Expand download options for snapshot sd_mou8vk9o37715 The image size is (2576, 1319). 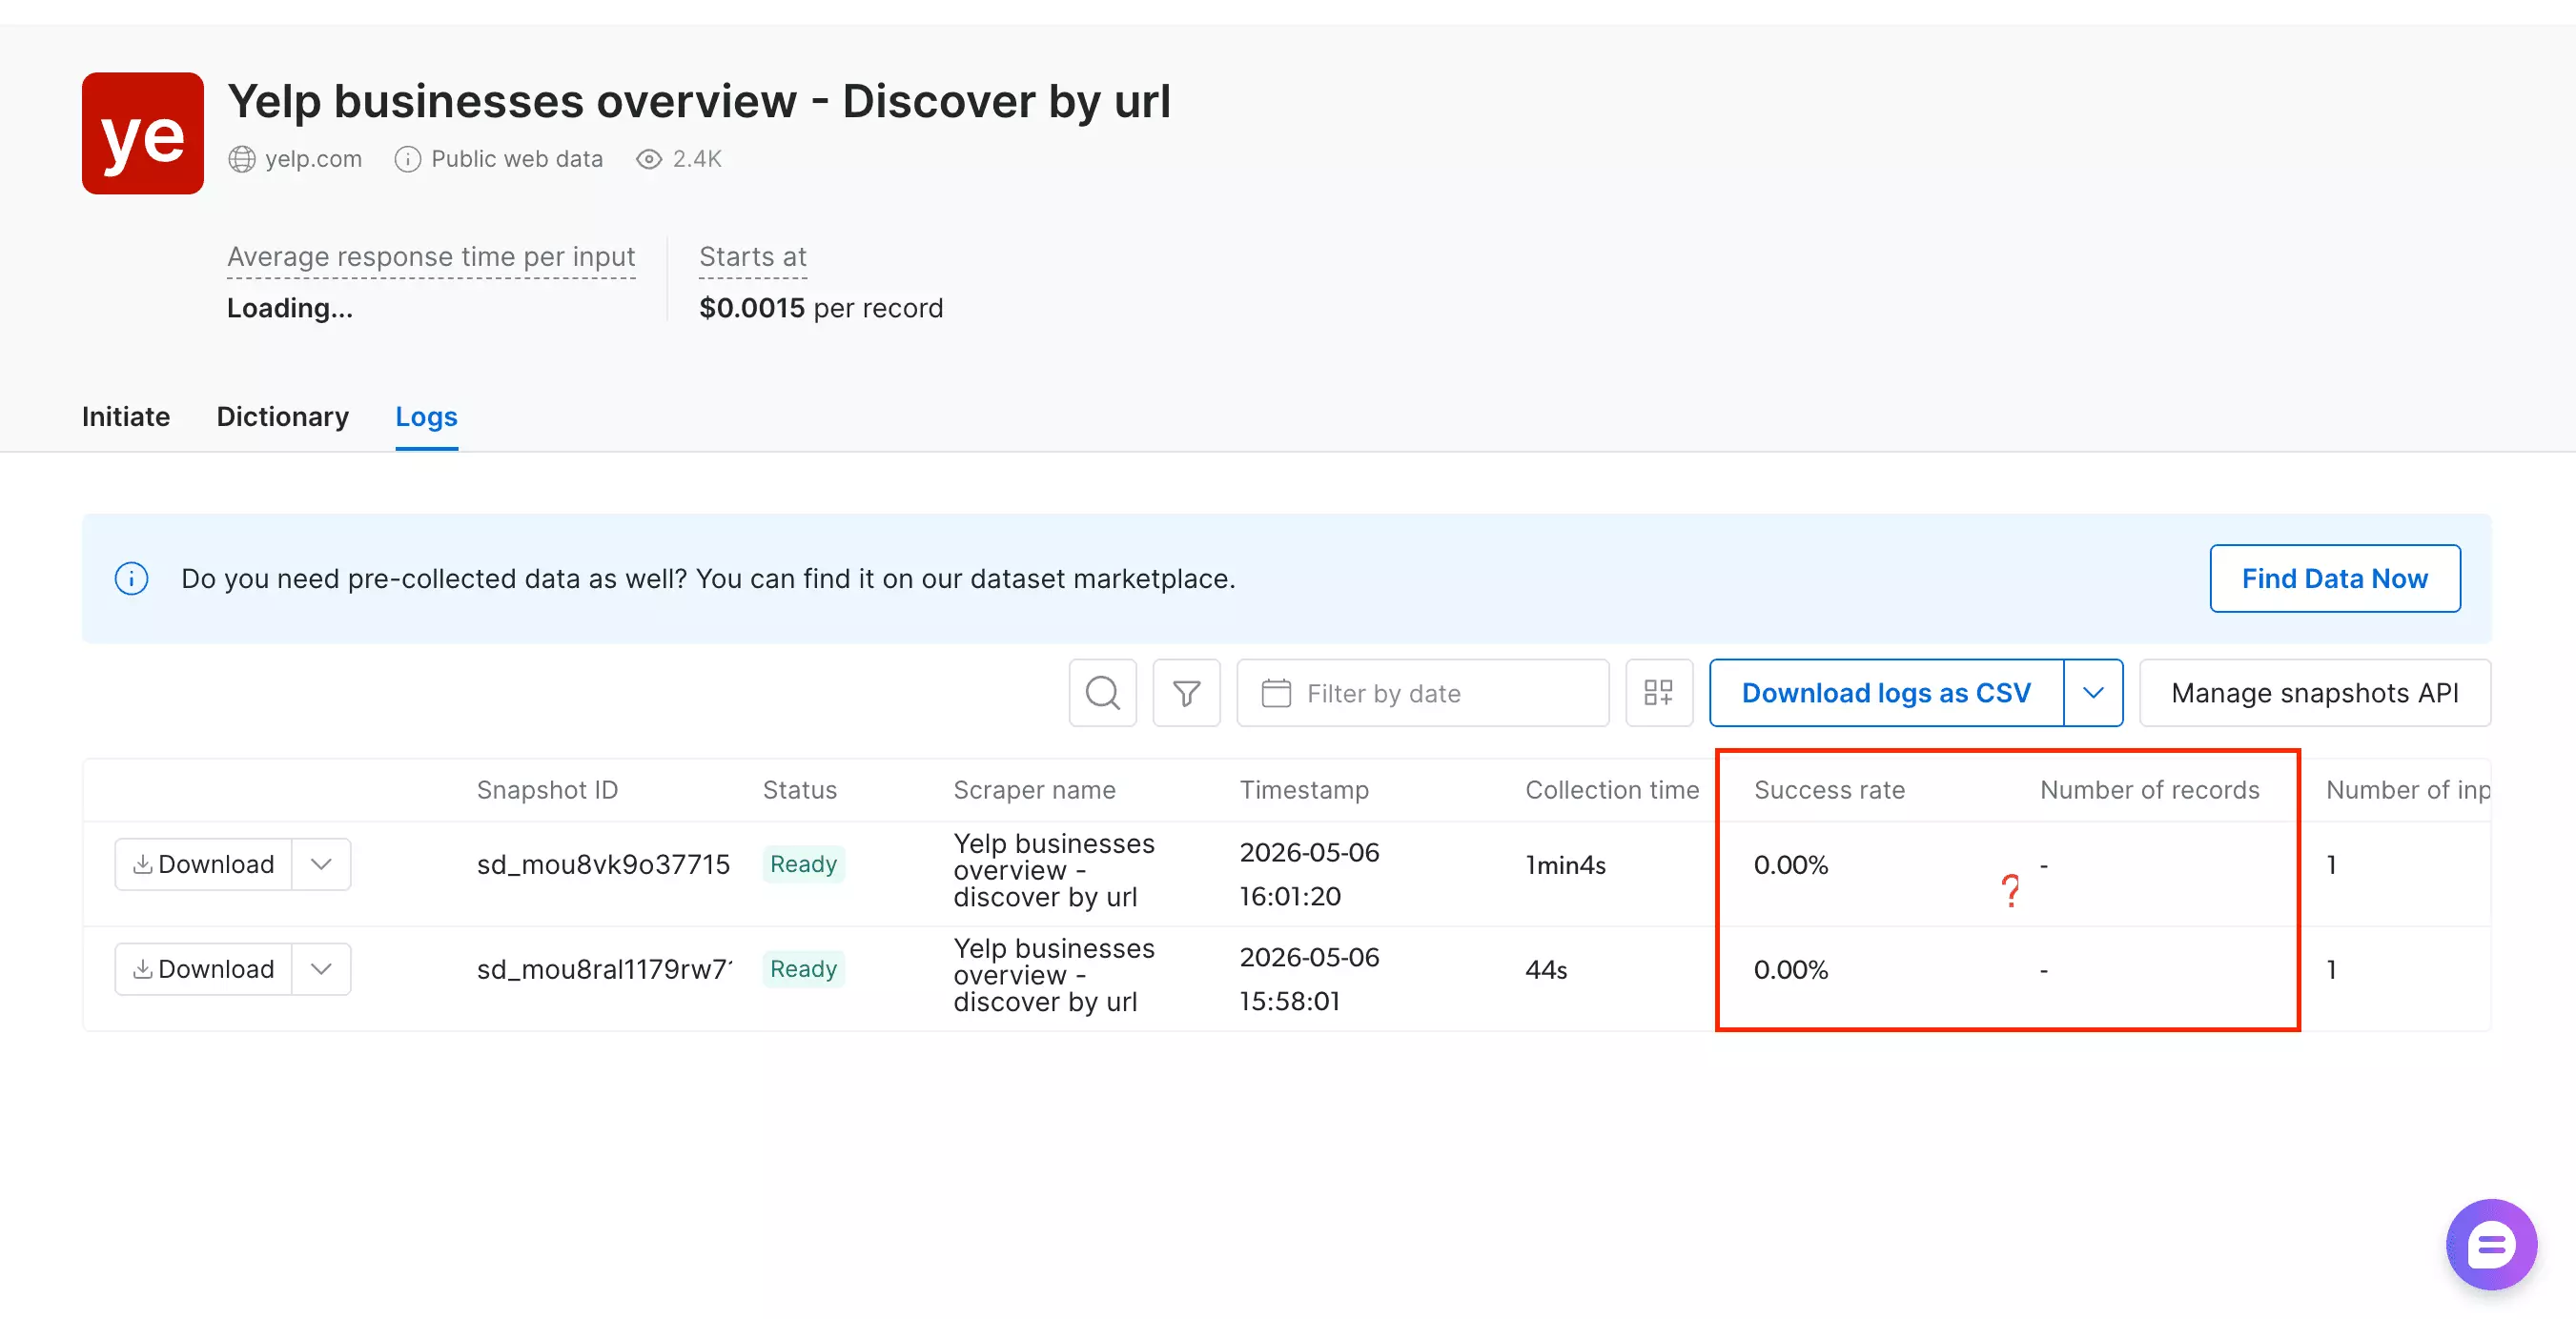pos(321,864)
